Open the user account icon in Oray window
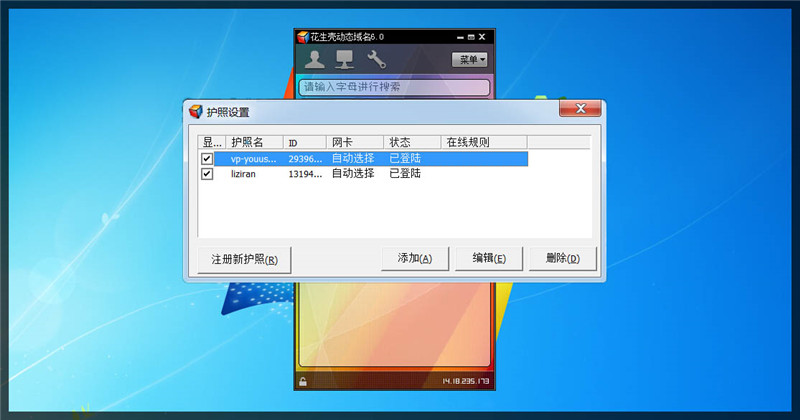Screen dimensions: 800x420 314,60
